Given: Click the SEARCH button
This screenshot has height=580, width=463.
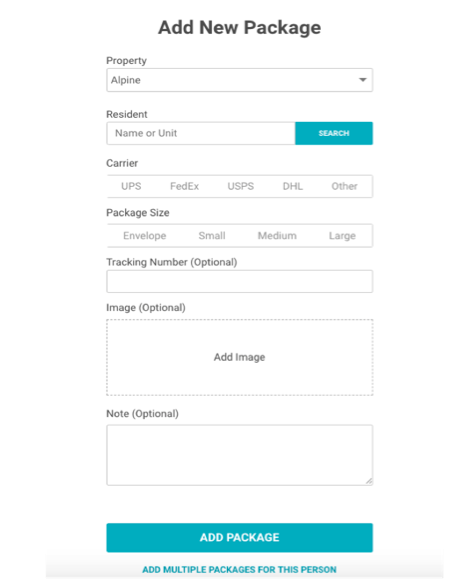Looking at the screenshot, I should point(334,133).
